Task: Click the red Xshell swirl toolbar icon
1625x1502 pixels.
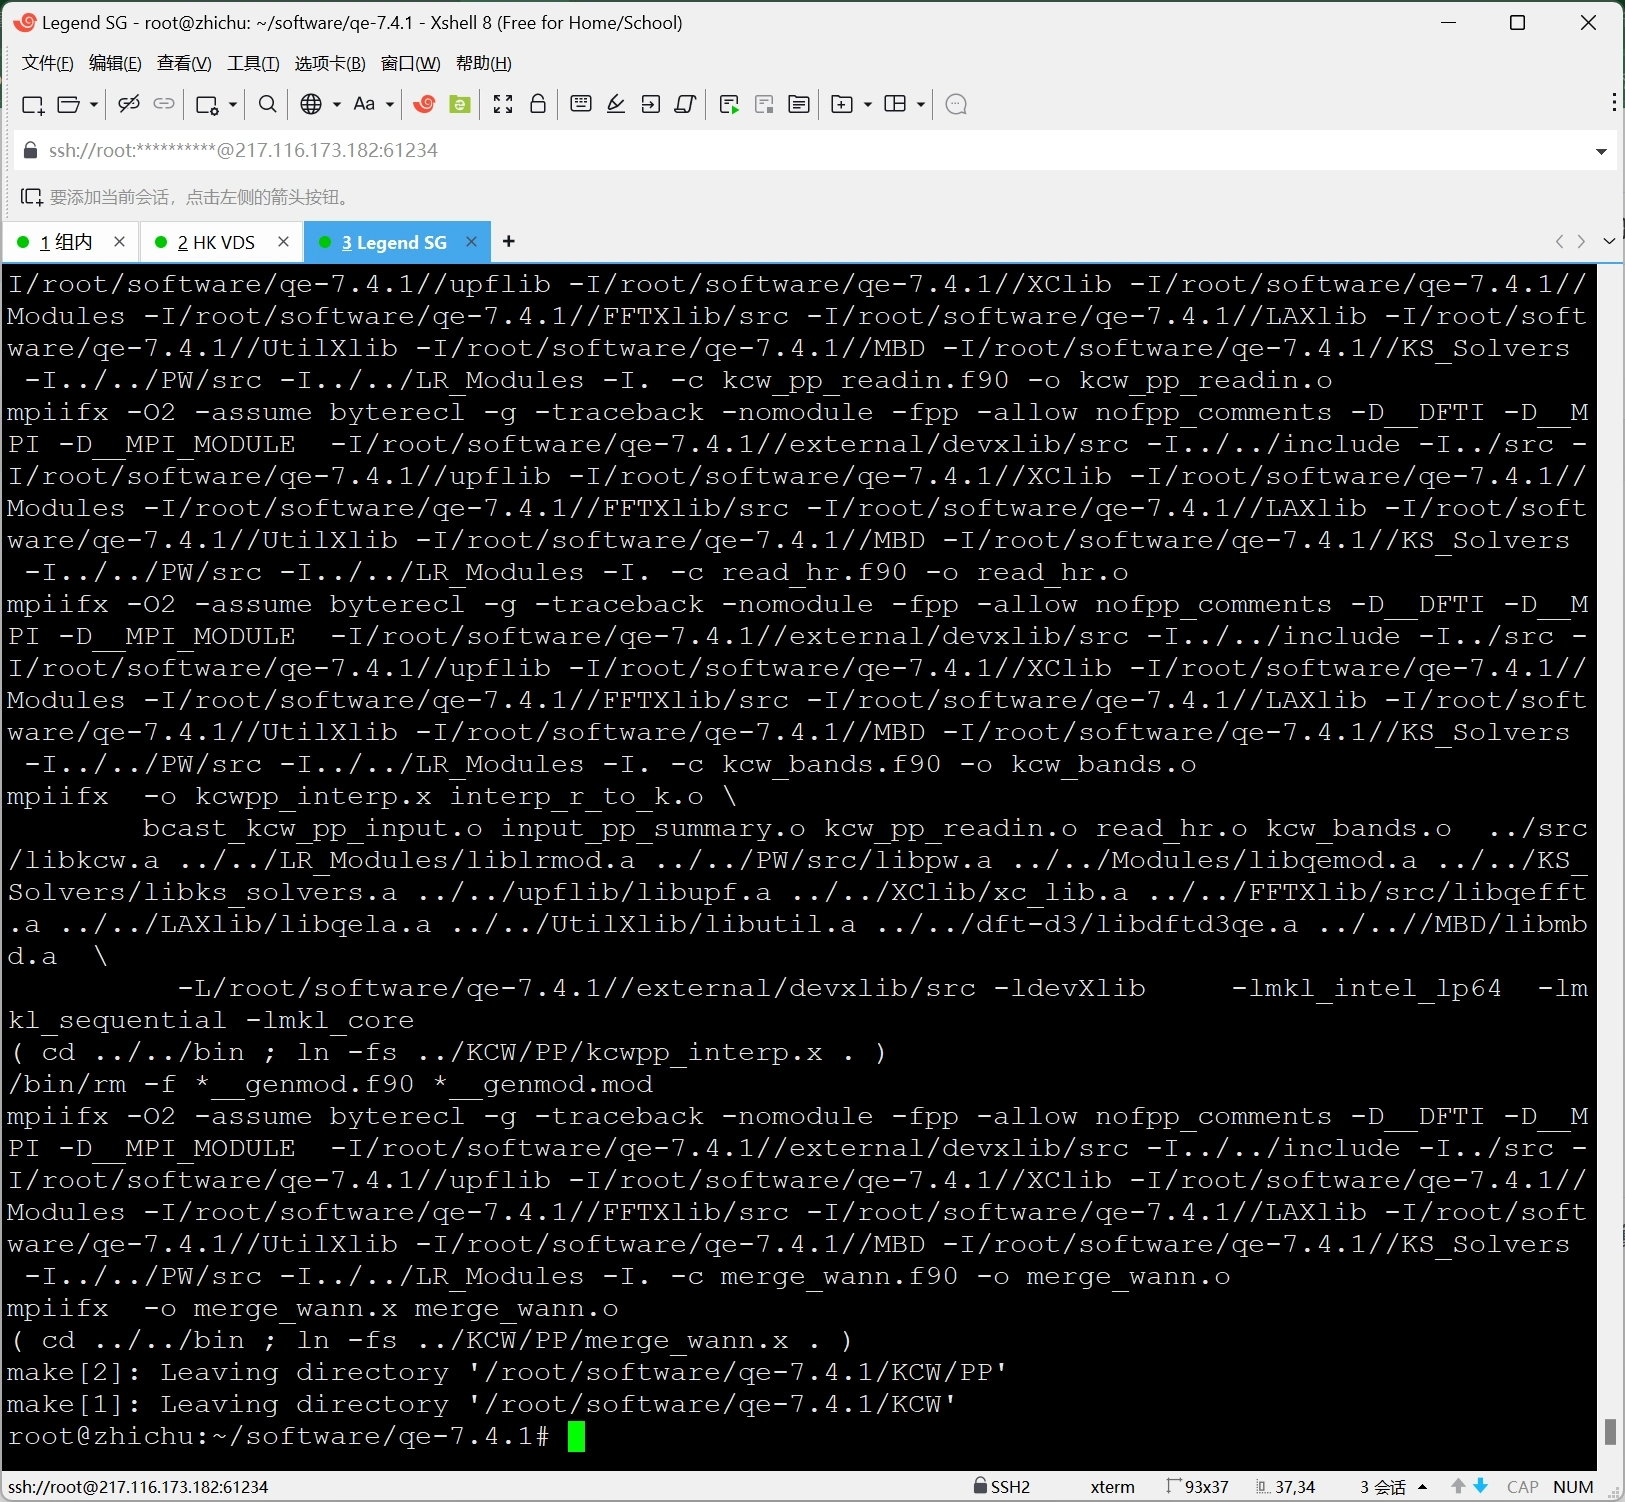Action: pos(424,104)
